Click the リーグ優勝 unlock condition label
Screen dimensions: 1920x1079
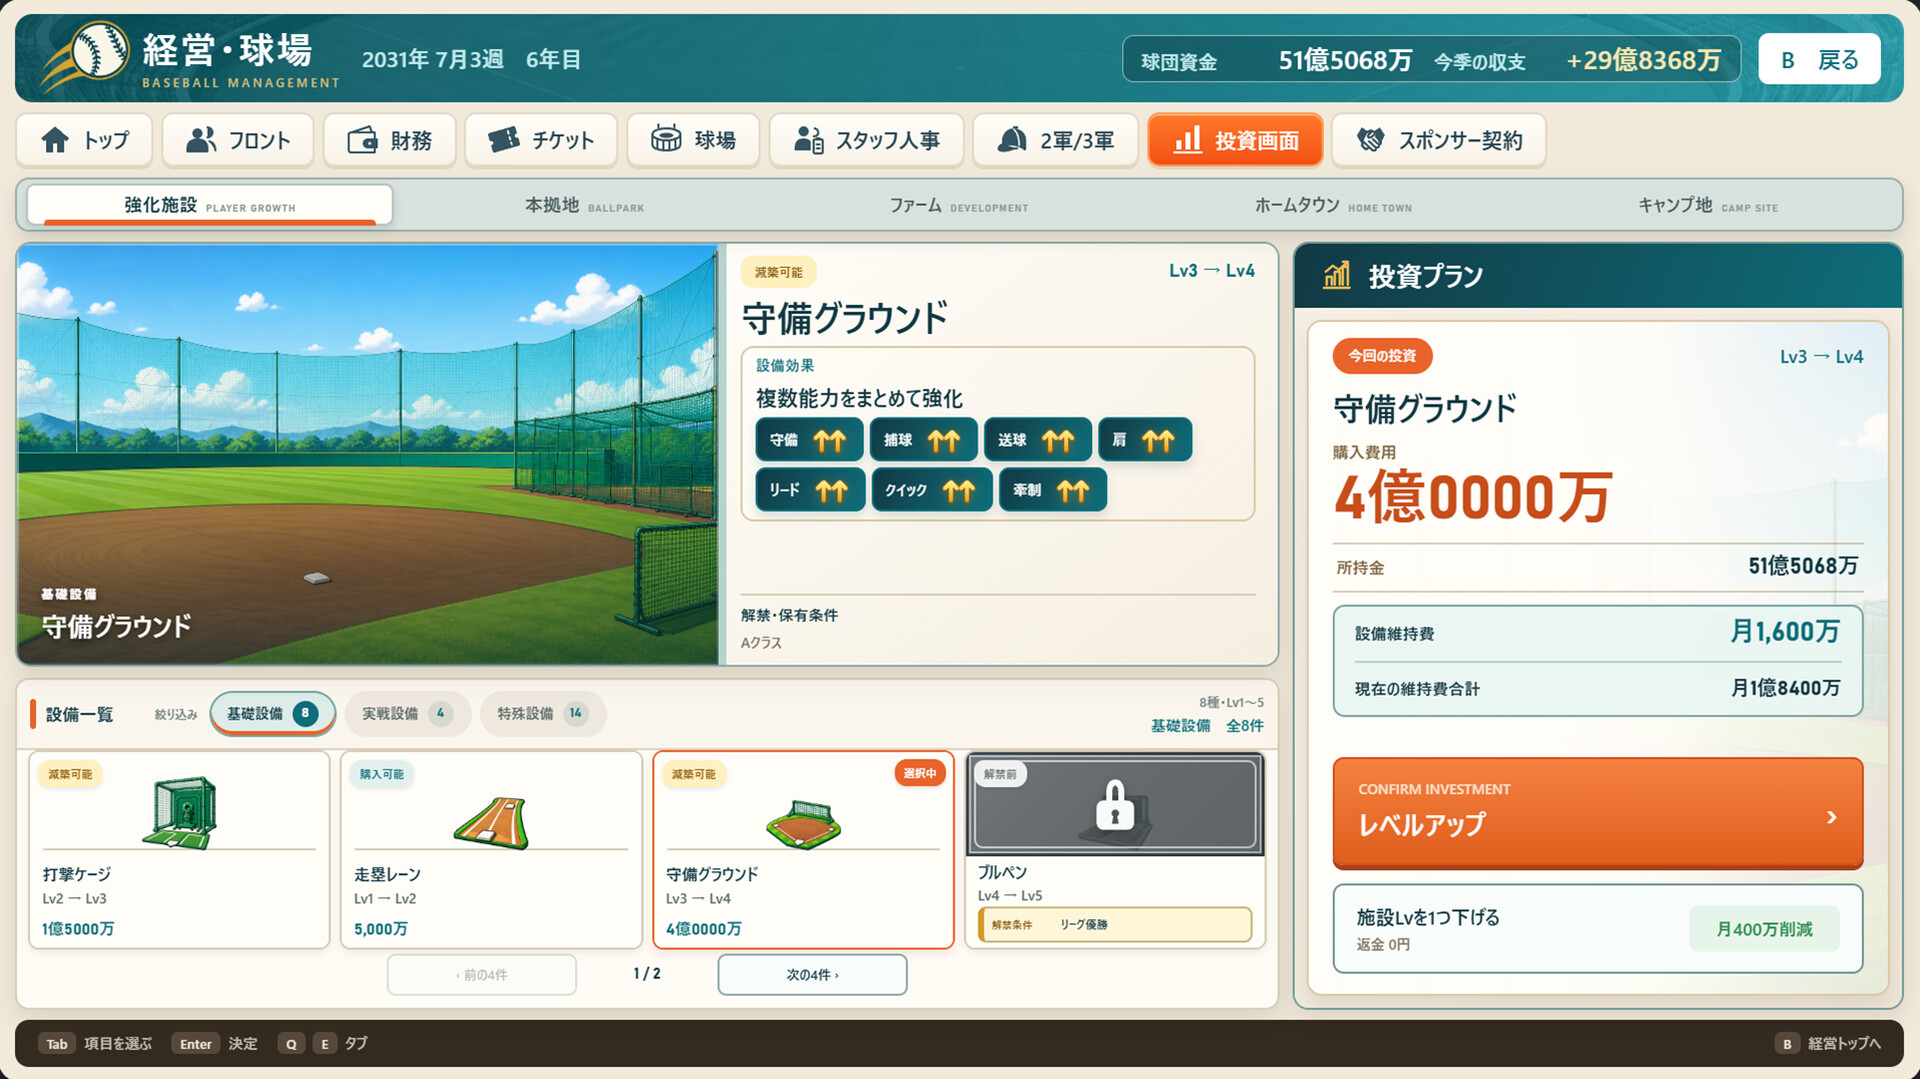click(x=1084, y=924)
